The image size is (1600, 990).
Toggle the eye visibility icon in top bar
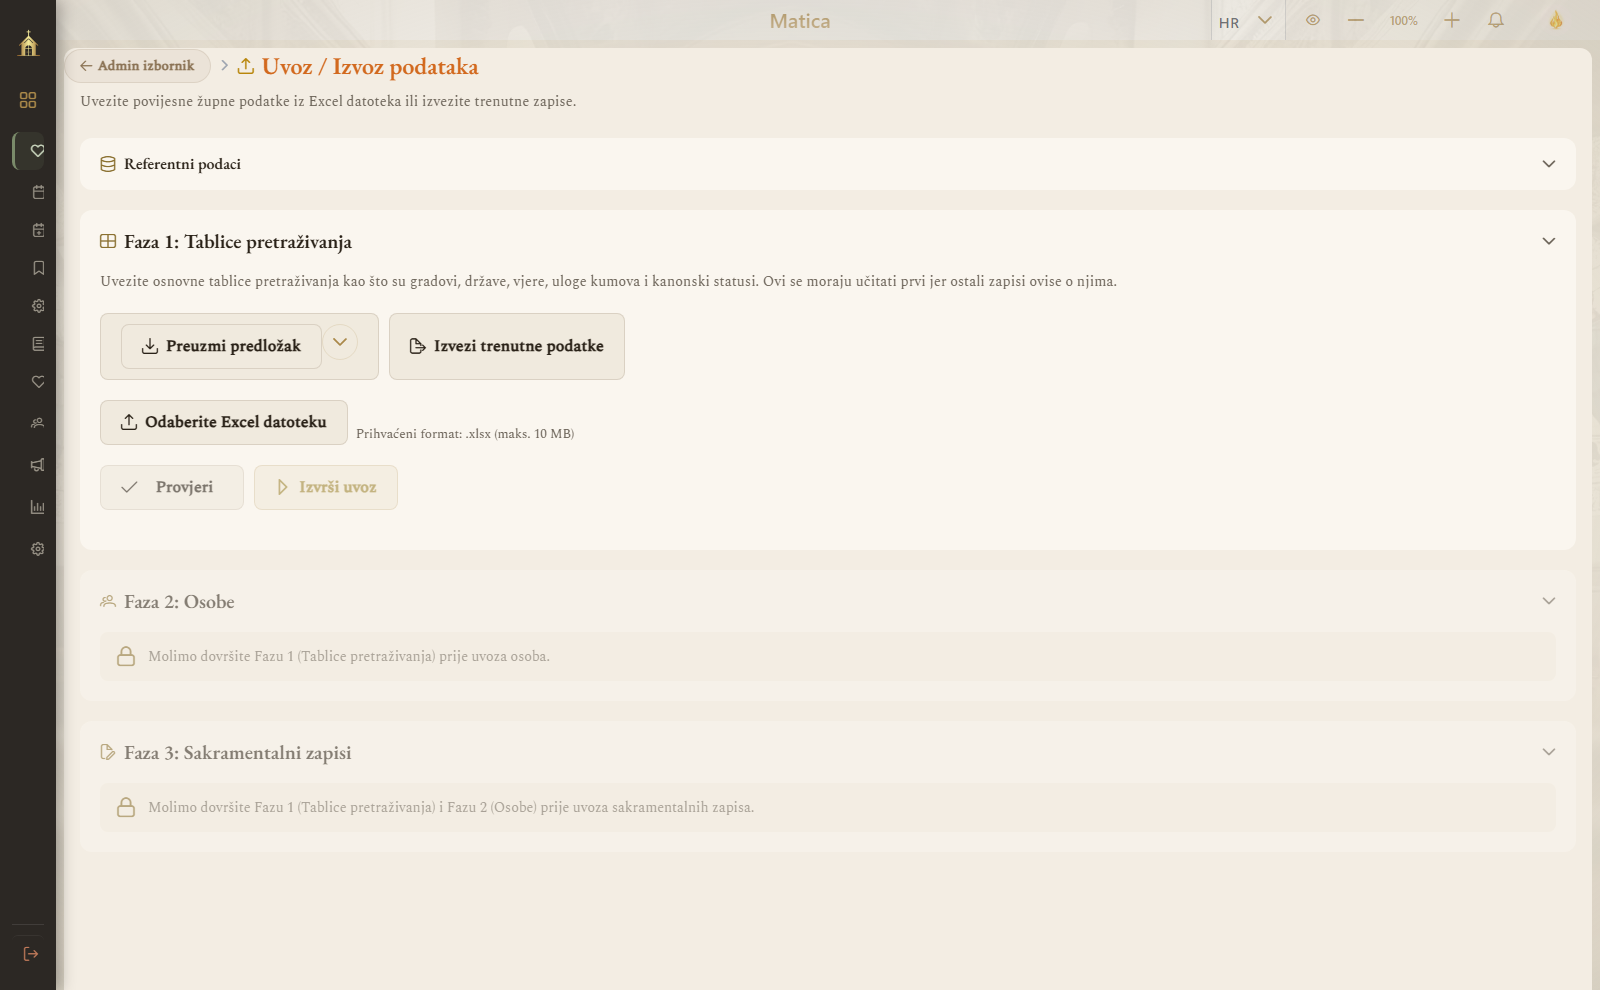[1313, 20]
